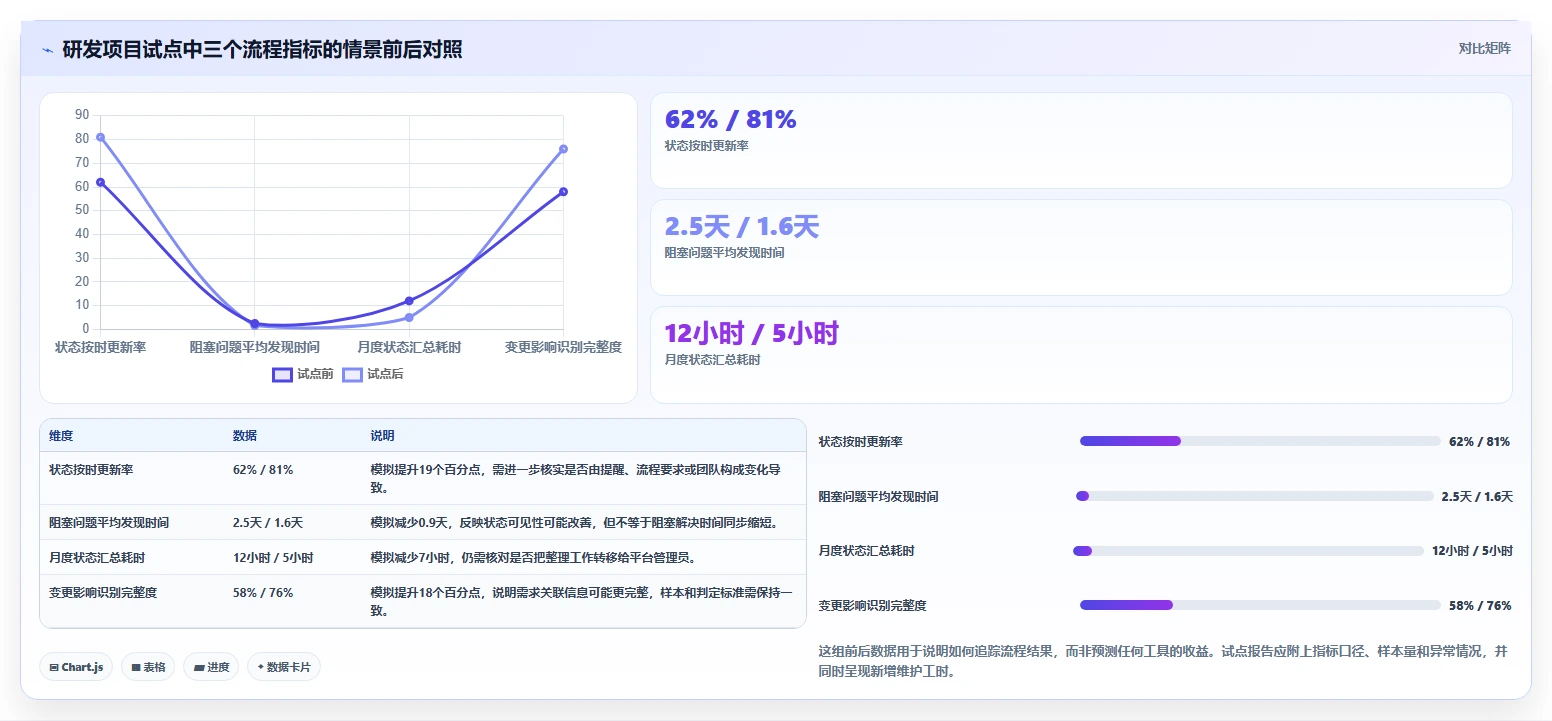Click the lightning icon beside the dashboard title

coord(47,50)
